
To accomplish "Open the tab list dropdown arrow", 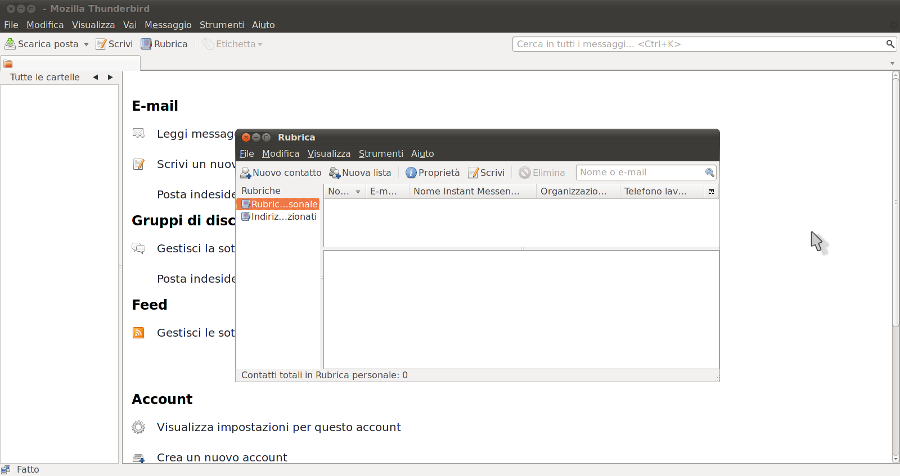I will [892, 63].
